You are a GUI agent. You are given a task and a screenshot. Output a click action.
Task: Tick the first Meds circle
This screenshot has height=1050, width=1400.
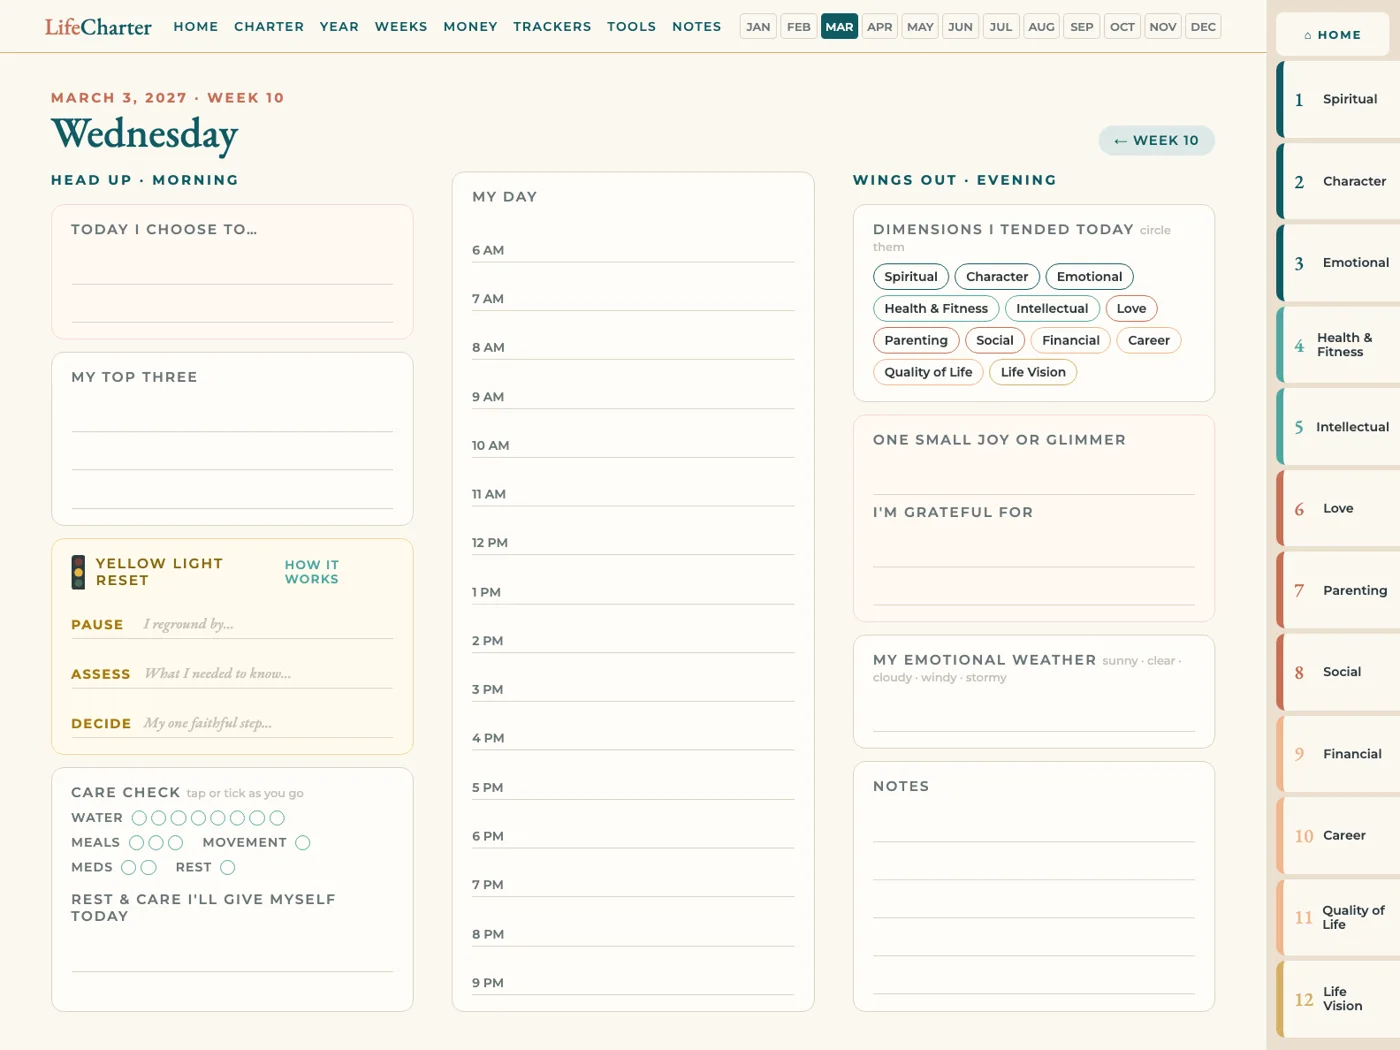click(x=129, y=868)
